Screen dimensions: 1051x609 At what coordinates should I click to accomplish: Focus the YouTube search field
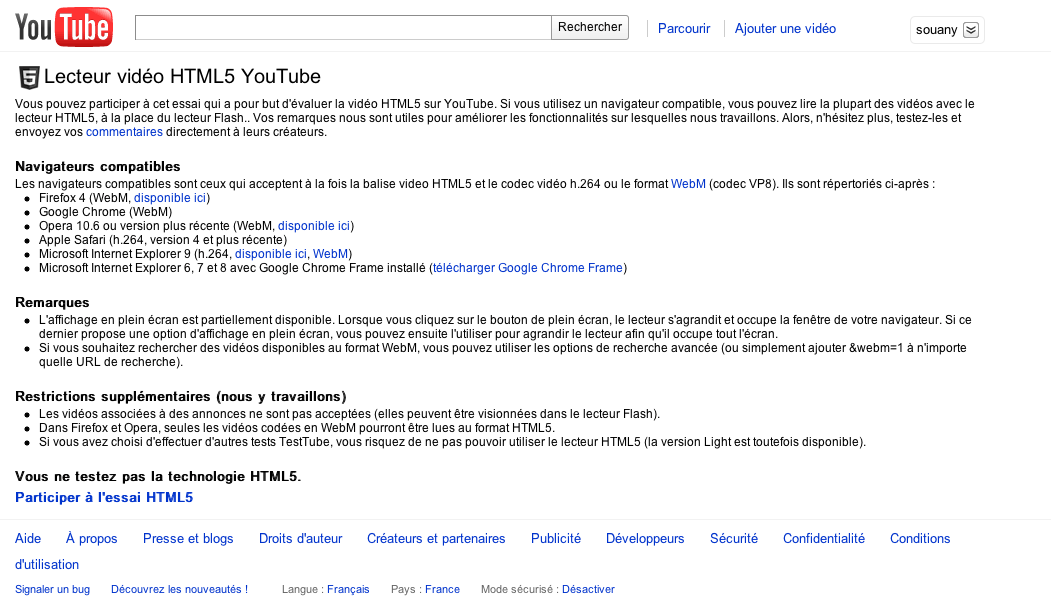(x=343, y=27)
